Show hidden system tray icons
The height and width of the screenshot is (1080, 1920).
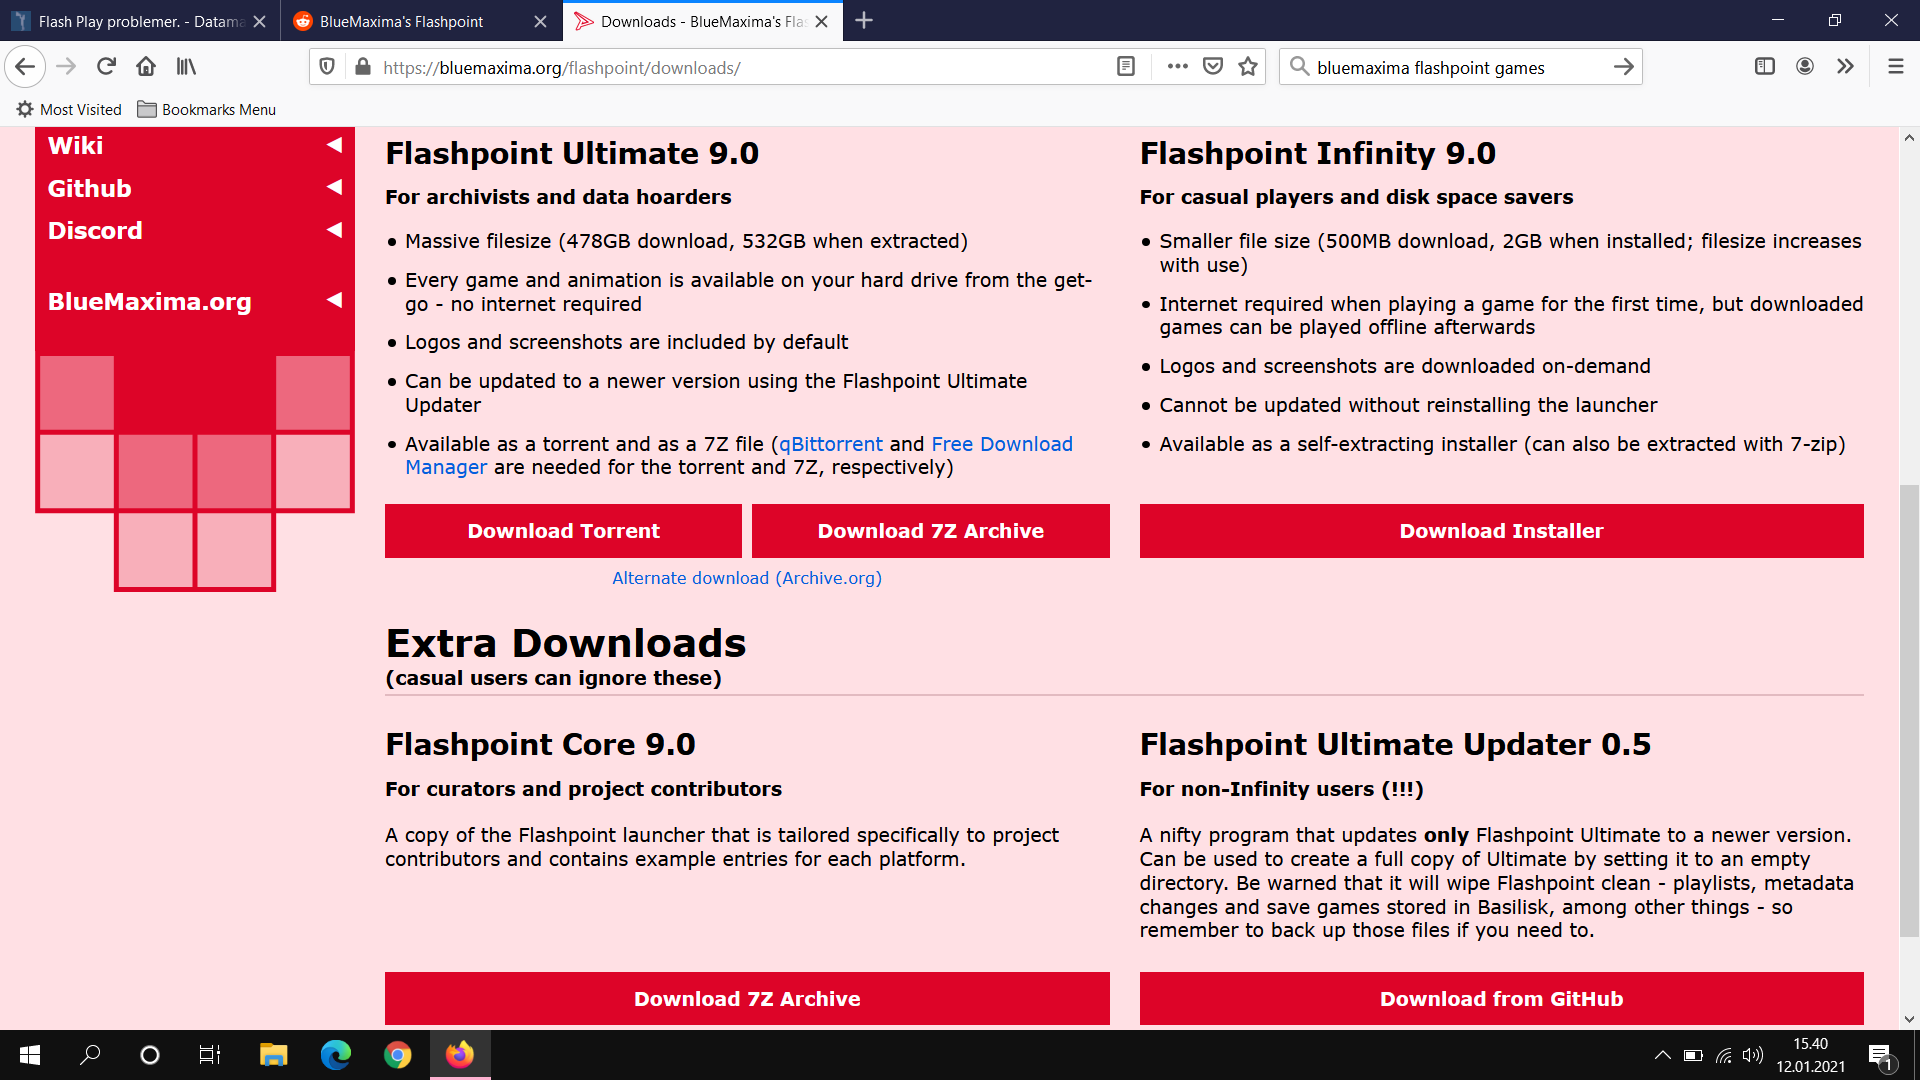click(x=1662, y=1055)
